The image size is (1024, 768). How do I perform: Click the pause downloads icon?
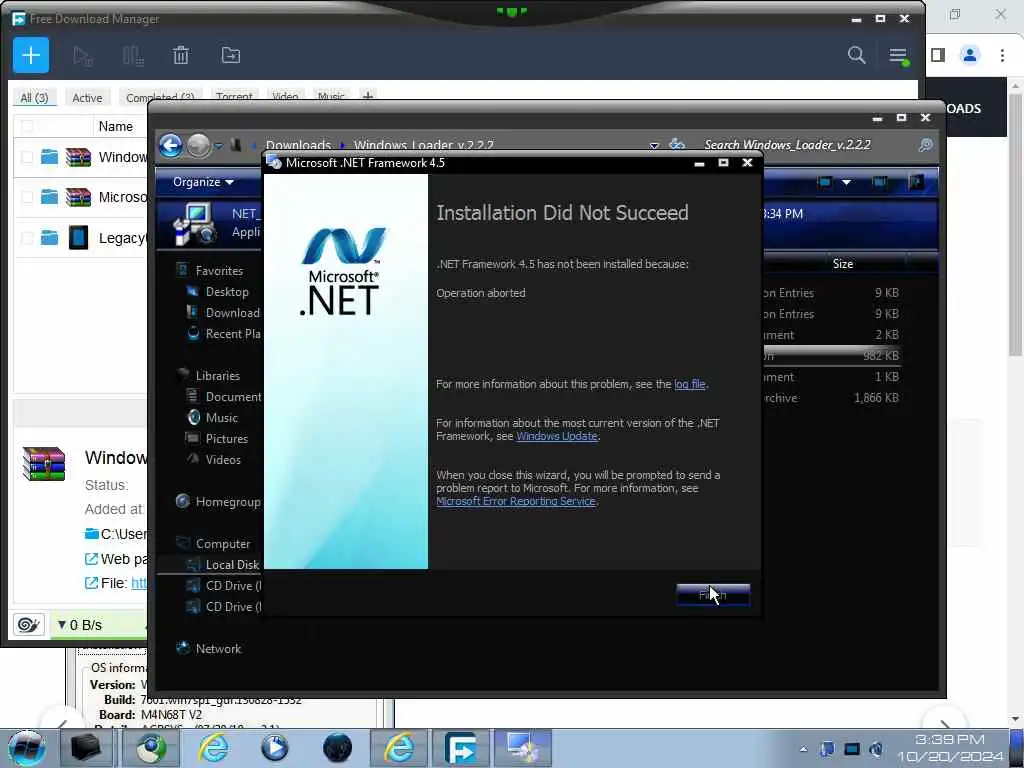pos(133,56)
